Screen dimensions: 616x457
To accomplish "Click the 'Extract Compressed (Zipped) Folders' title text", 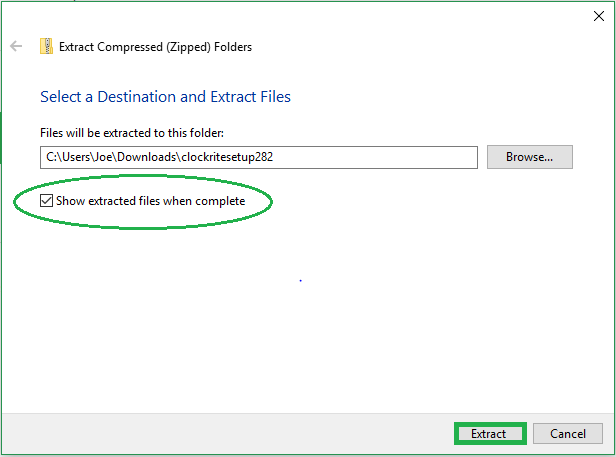I will coord(155,47).
